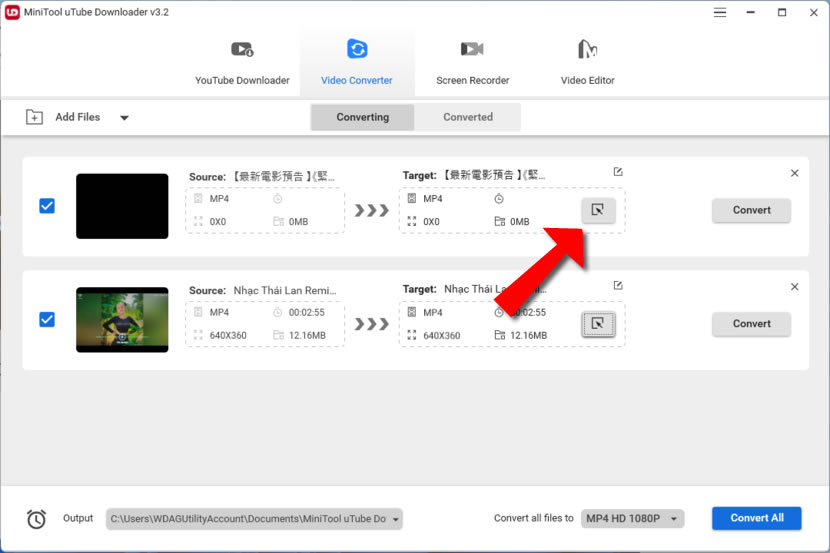The image size is (830, 553).
Task: Select the black thumbnail of first video
Action: (122, 206)
